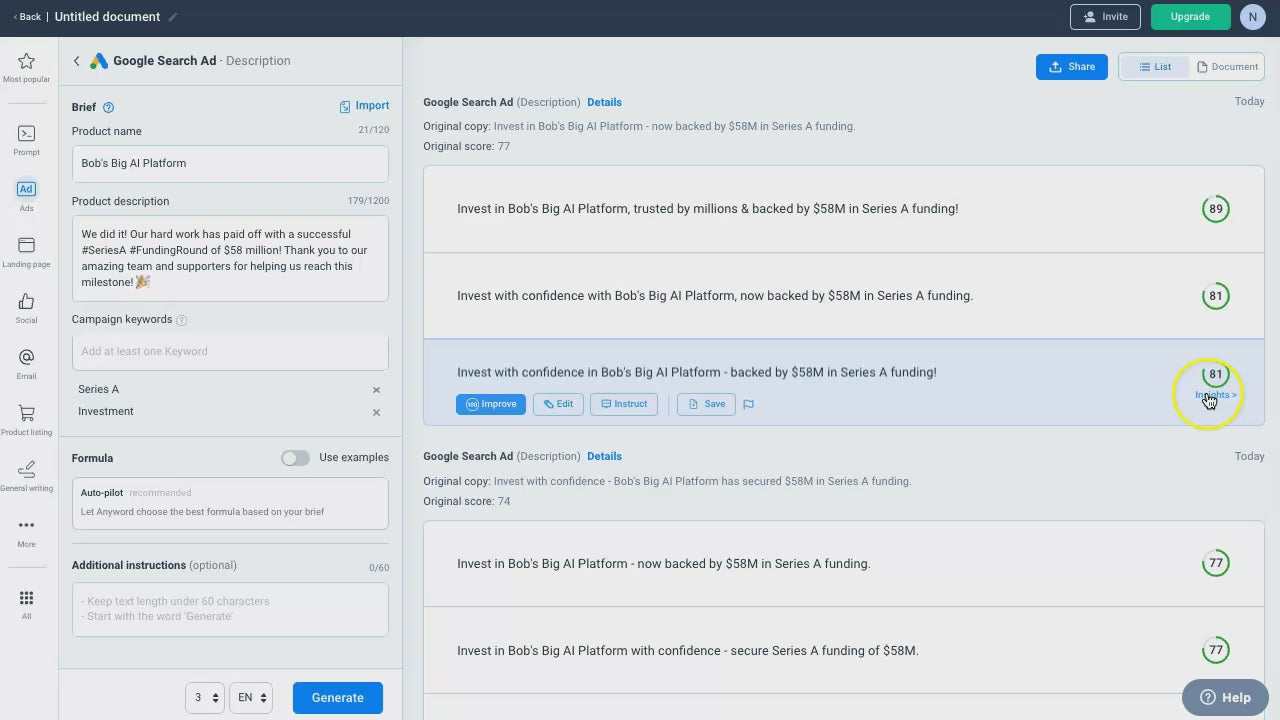This screenshot has height=720, width=1280.
Task: Click score circle on 'secure Series A funding' row
Action: (x=1216, y=650)
